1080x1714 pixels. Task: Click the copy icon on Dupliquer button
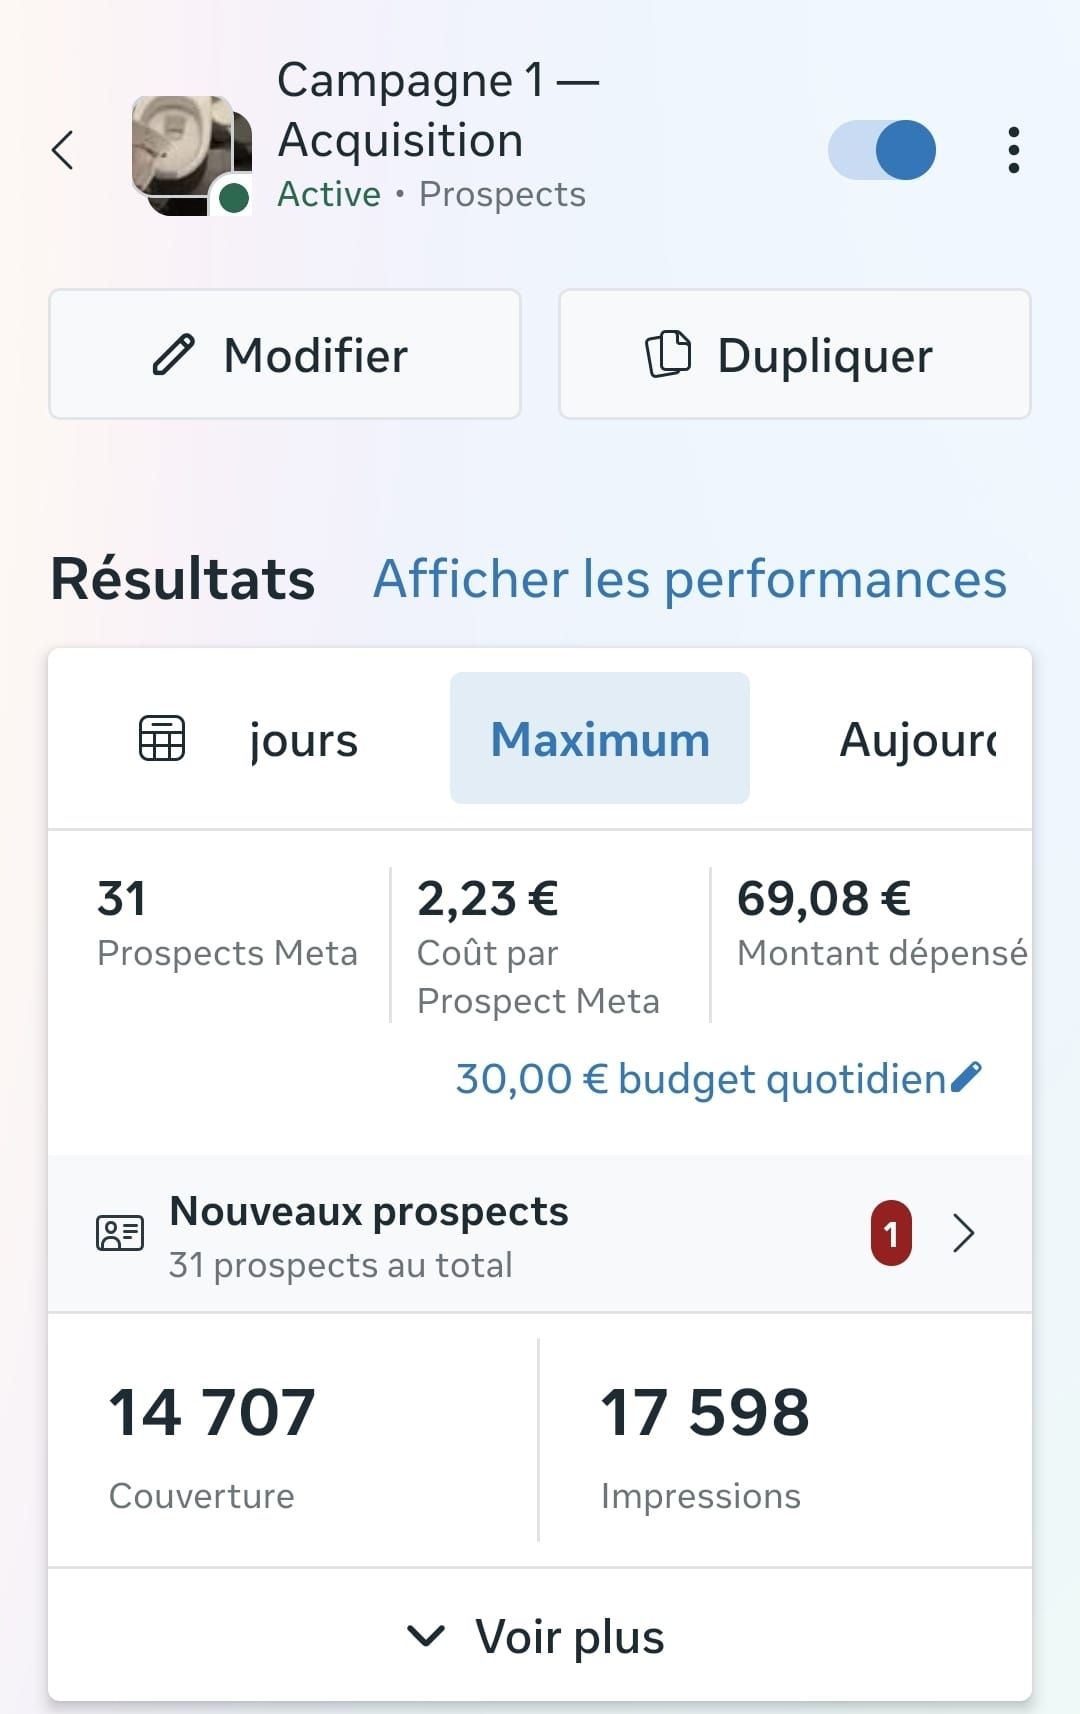coord(668,354)
